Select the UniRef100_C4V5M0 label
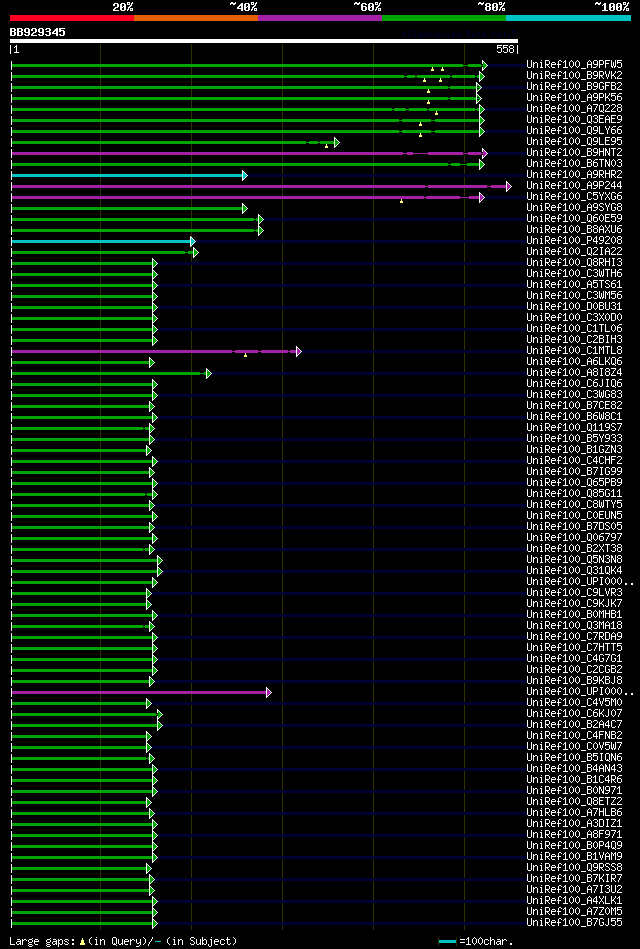 pyautogui.click(x=575, y=702)
